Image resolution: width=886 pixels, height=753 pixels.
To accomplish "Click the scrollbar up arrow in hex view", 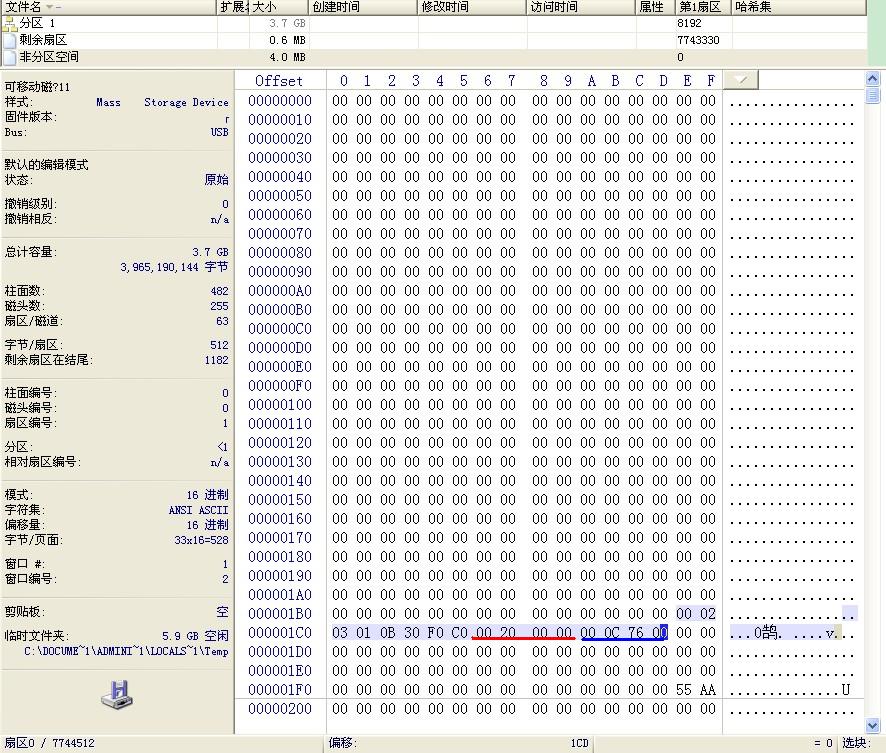I will tap(872, 79).
